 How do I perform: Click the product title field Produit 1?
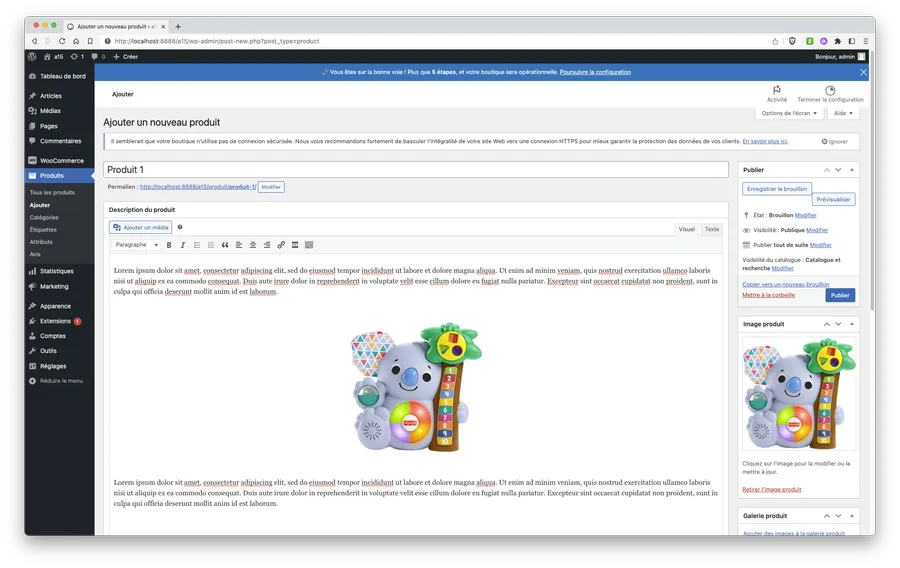coord(416,170)
